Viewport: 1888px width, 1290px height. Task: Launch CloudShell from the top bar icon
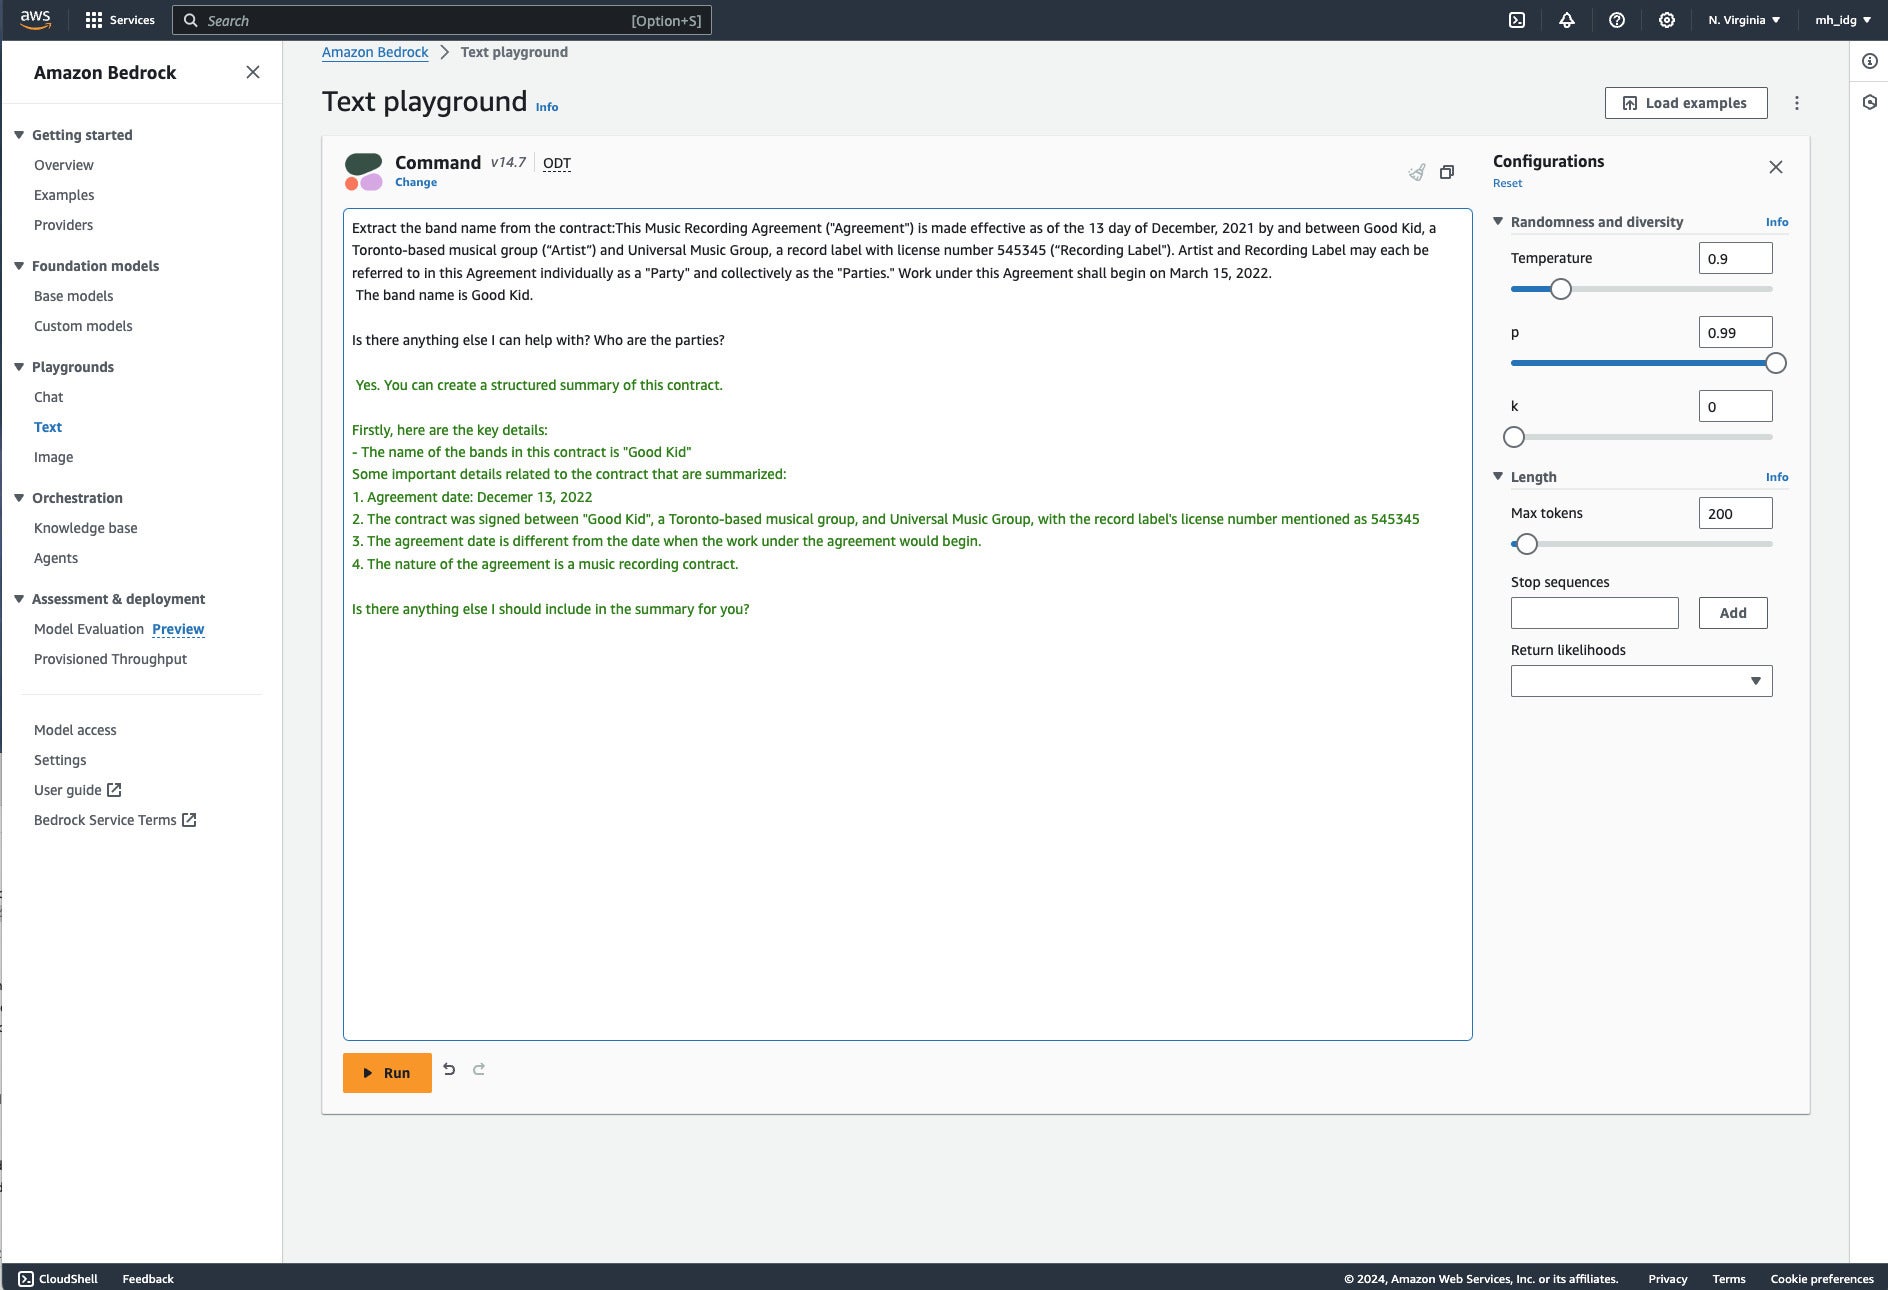1517,20
